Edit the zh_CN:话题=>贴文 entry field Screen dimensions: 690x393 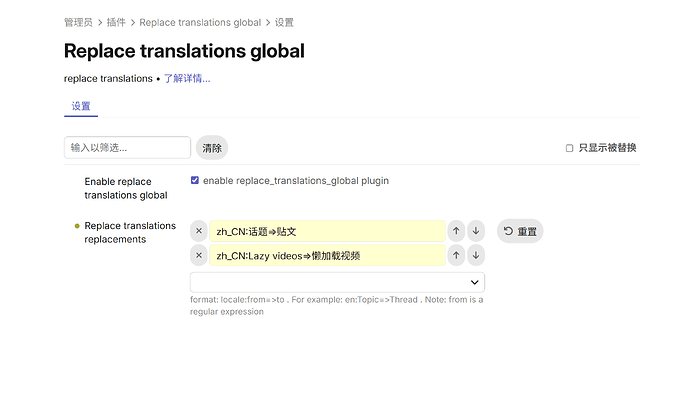pyautogui.click(x=328, y=231)
